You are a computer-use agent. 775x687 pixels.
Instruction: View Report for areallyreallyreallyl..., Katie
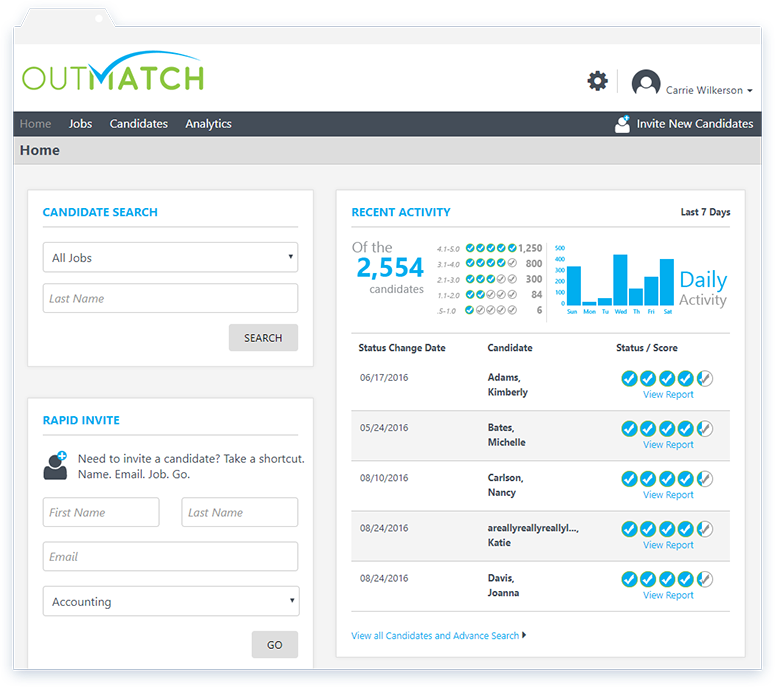click(668, 545)
